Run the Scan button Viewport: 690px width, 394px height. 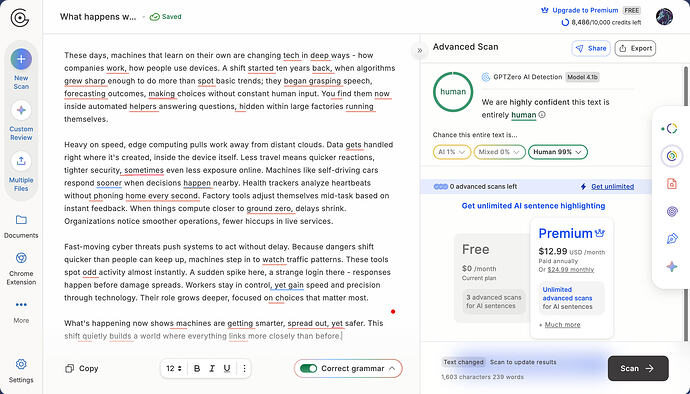[x=638, y=368]
